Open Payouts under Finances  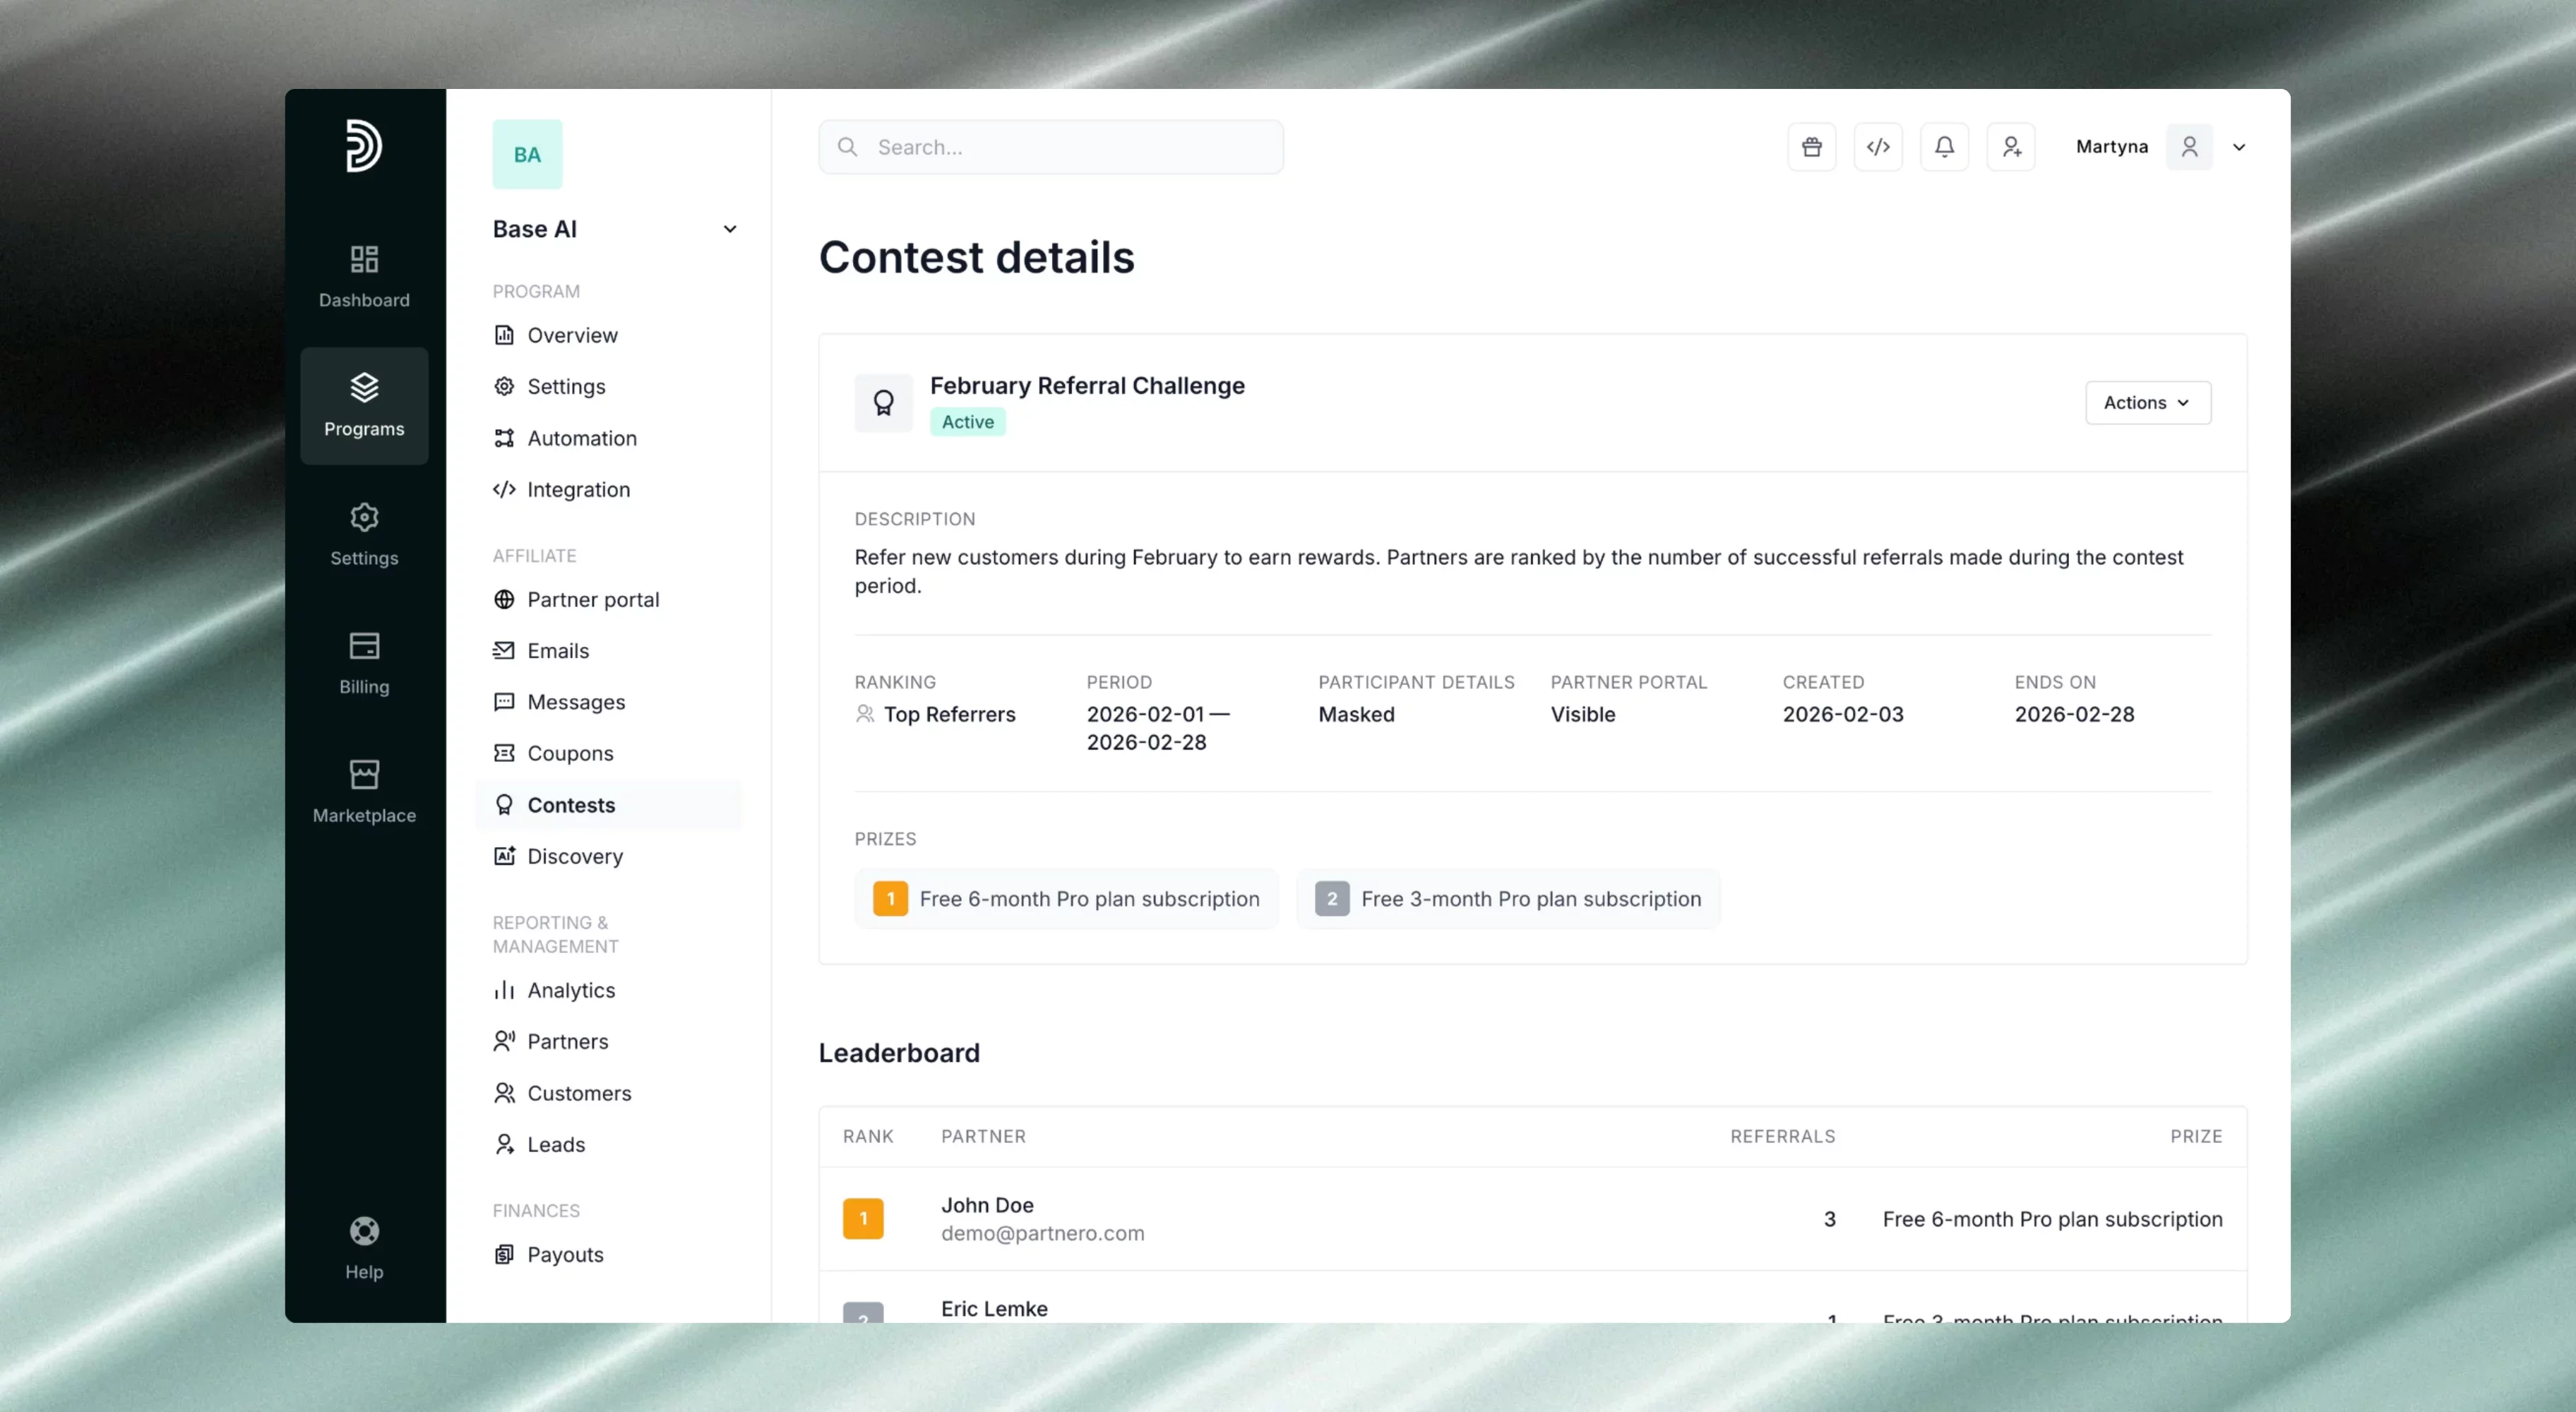tap(564, 1254)
